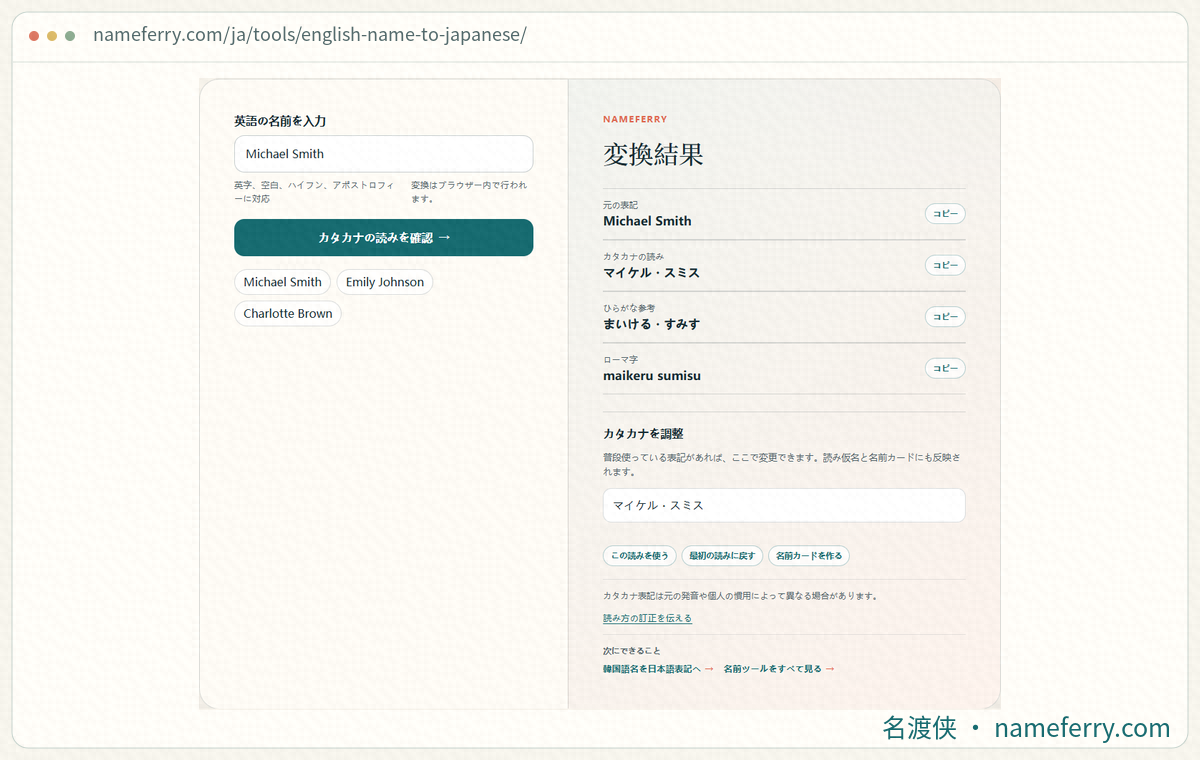Viewport: 1200px width, 760px height.
Task: Click the この読みを使う button
Action: (x=640, y=556)
